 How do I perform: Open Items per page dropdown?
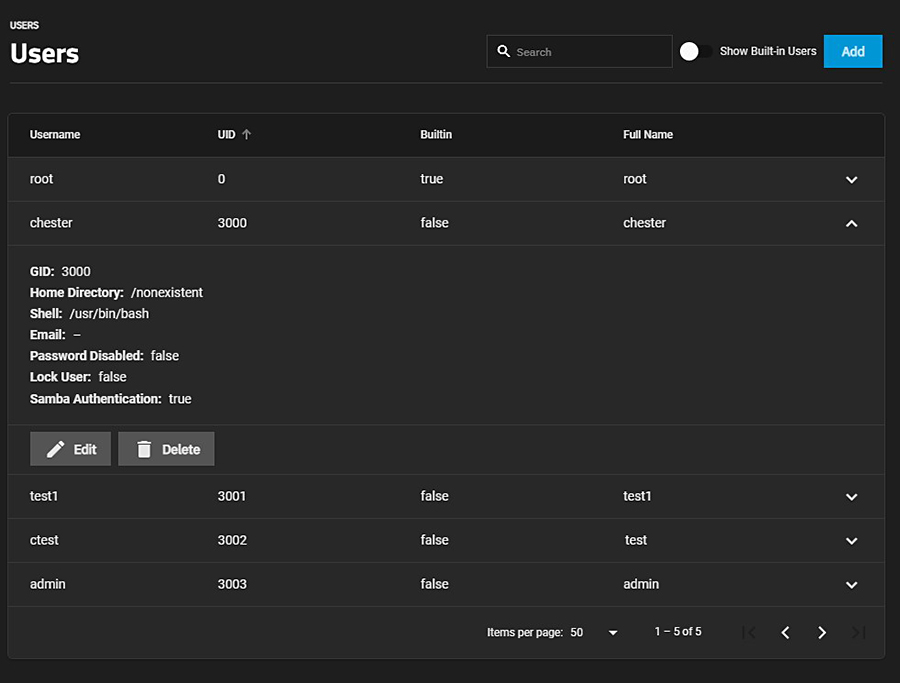pos(594,632)
